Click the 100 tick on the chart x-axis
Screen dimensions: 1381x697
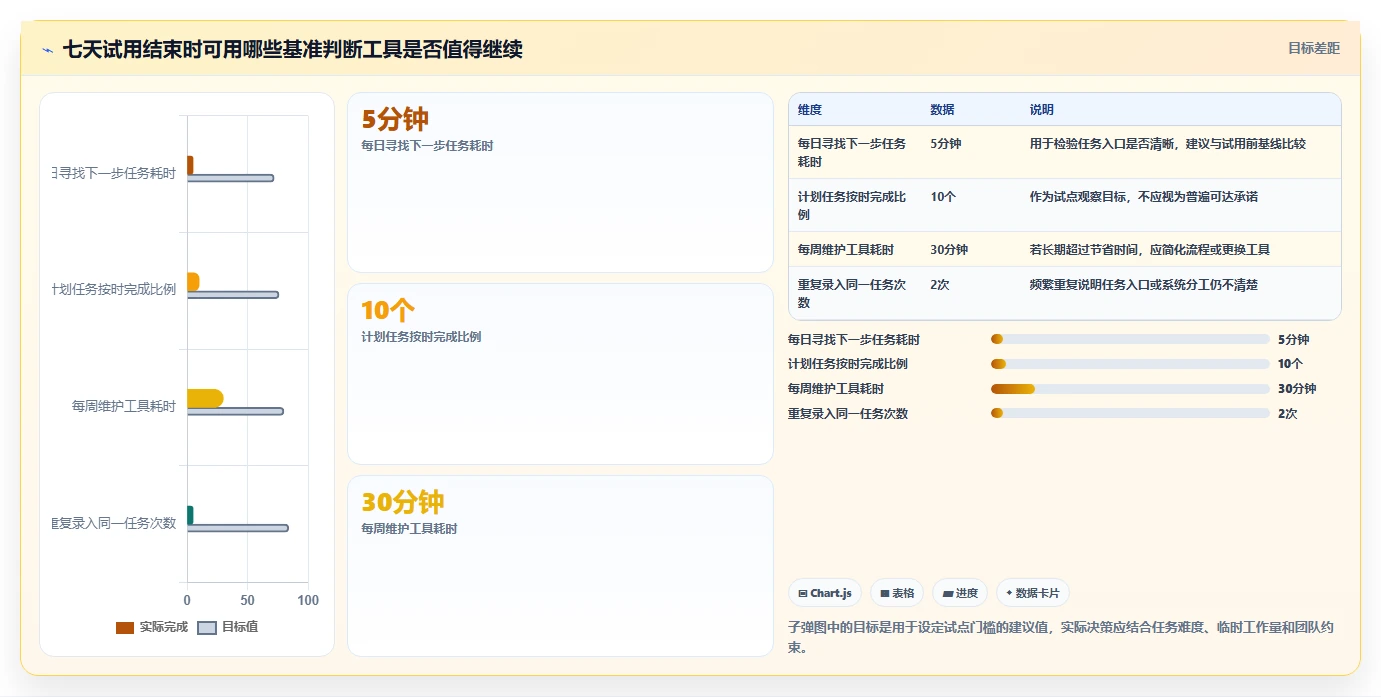pyautogui.click(x=308, y=600)
